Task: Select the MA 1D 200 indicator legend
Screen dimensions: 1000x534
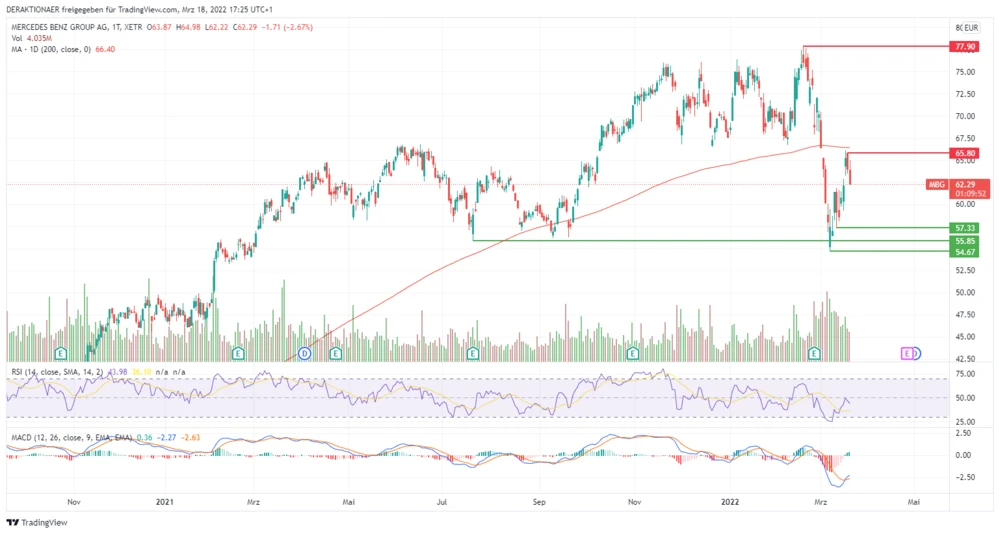Action: click(x=63, y=49)
